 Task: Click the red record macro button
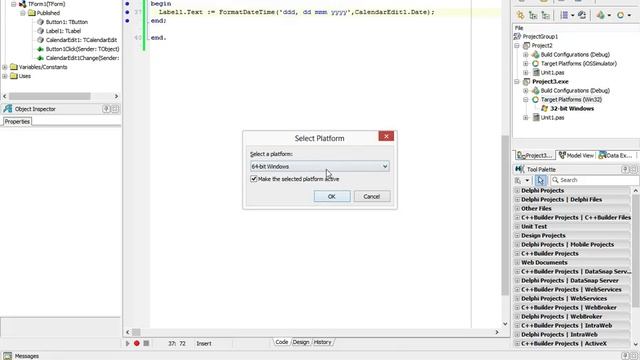[137, 344]
